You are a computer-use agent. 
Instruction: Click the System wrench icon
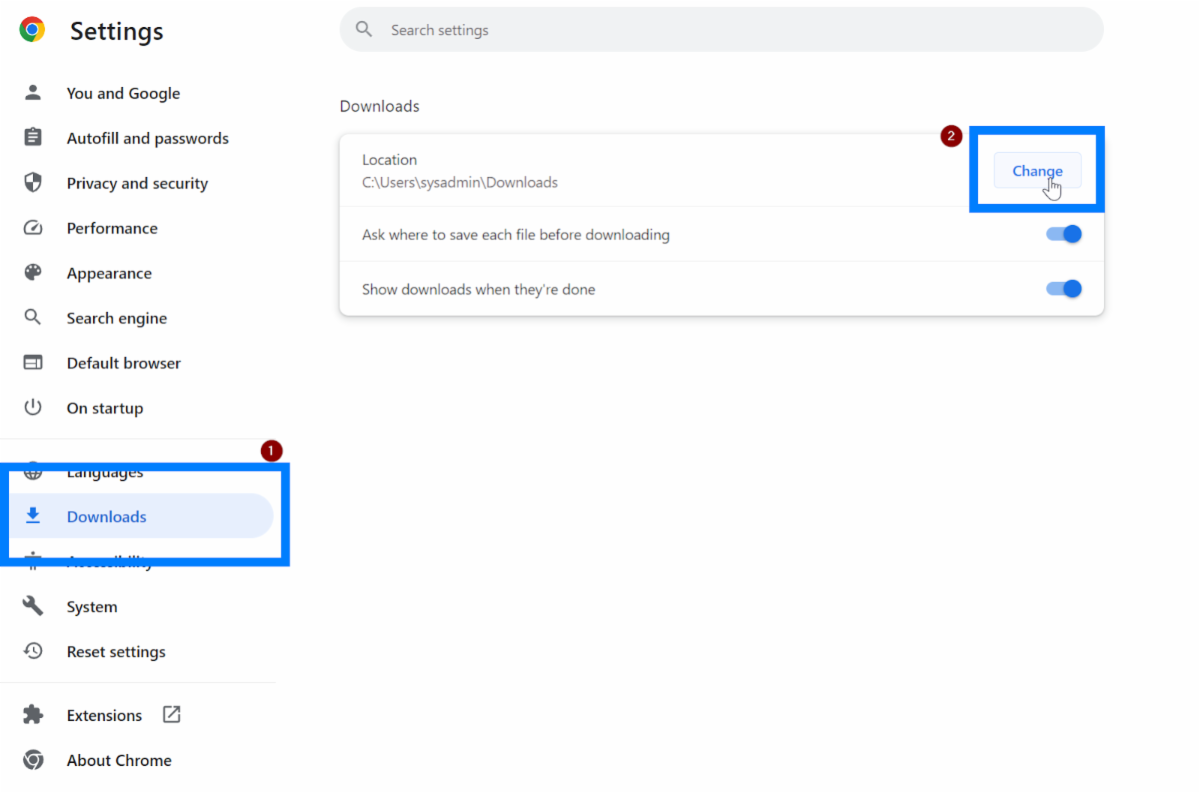[33, 607]
